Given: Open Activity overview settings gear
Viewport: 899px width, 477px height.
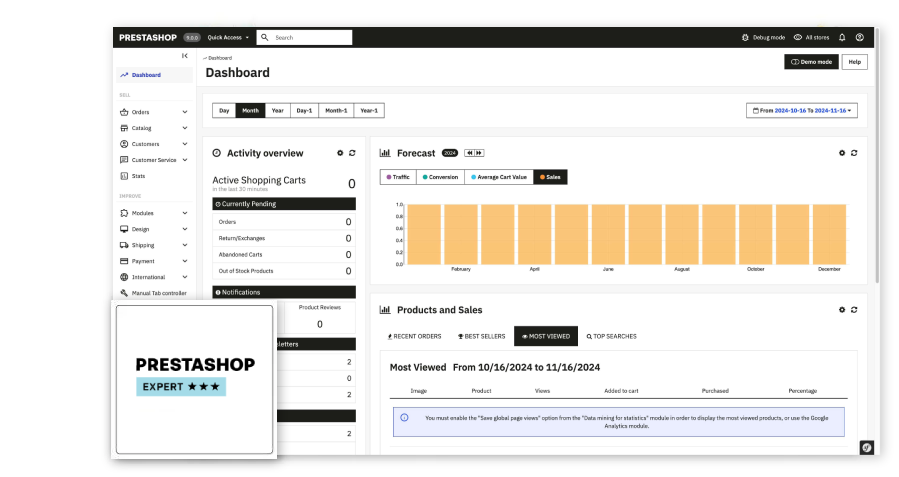Looking at the screenshot, I should click(340, 153).
